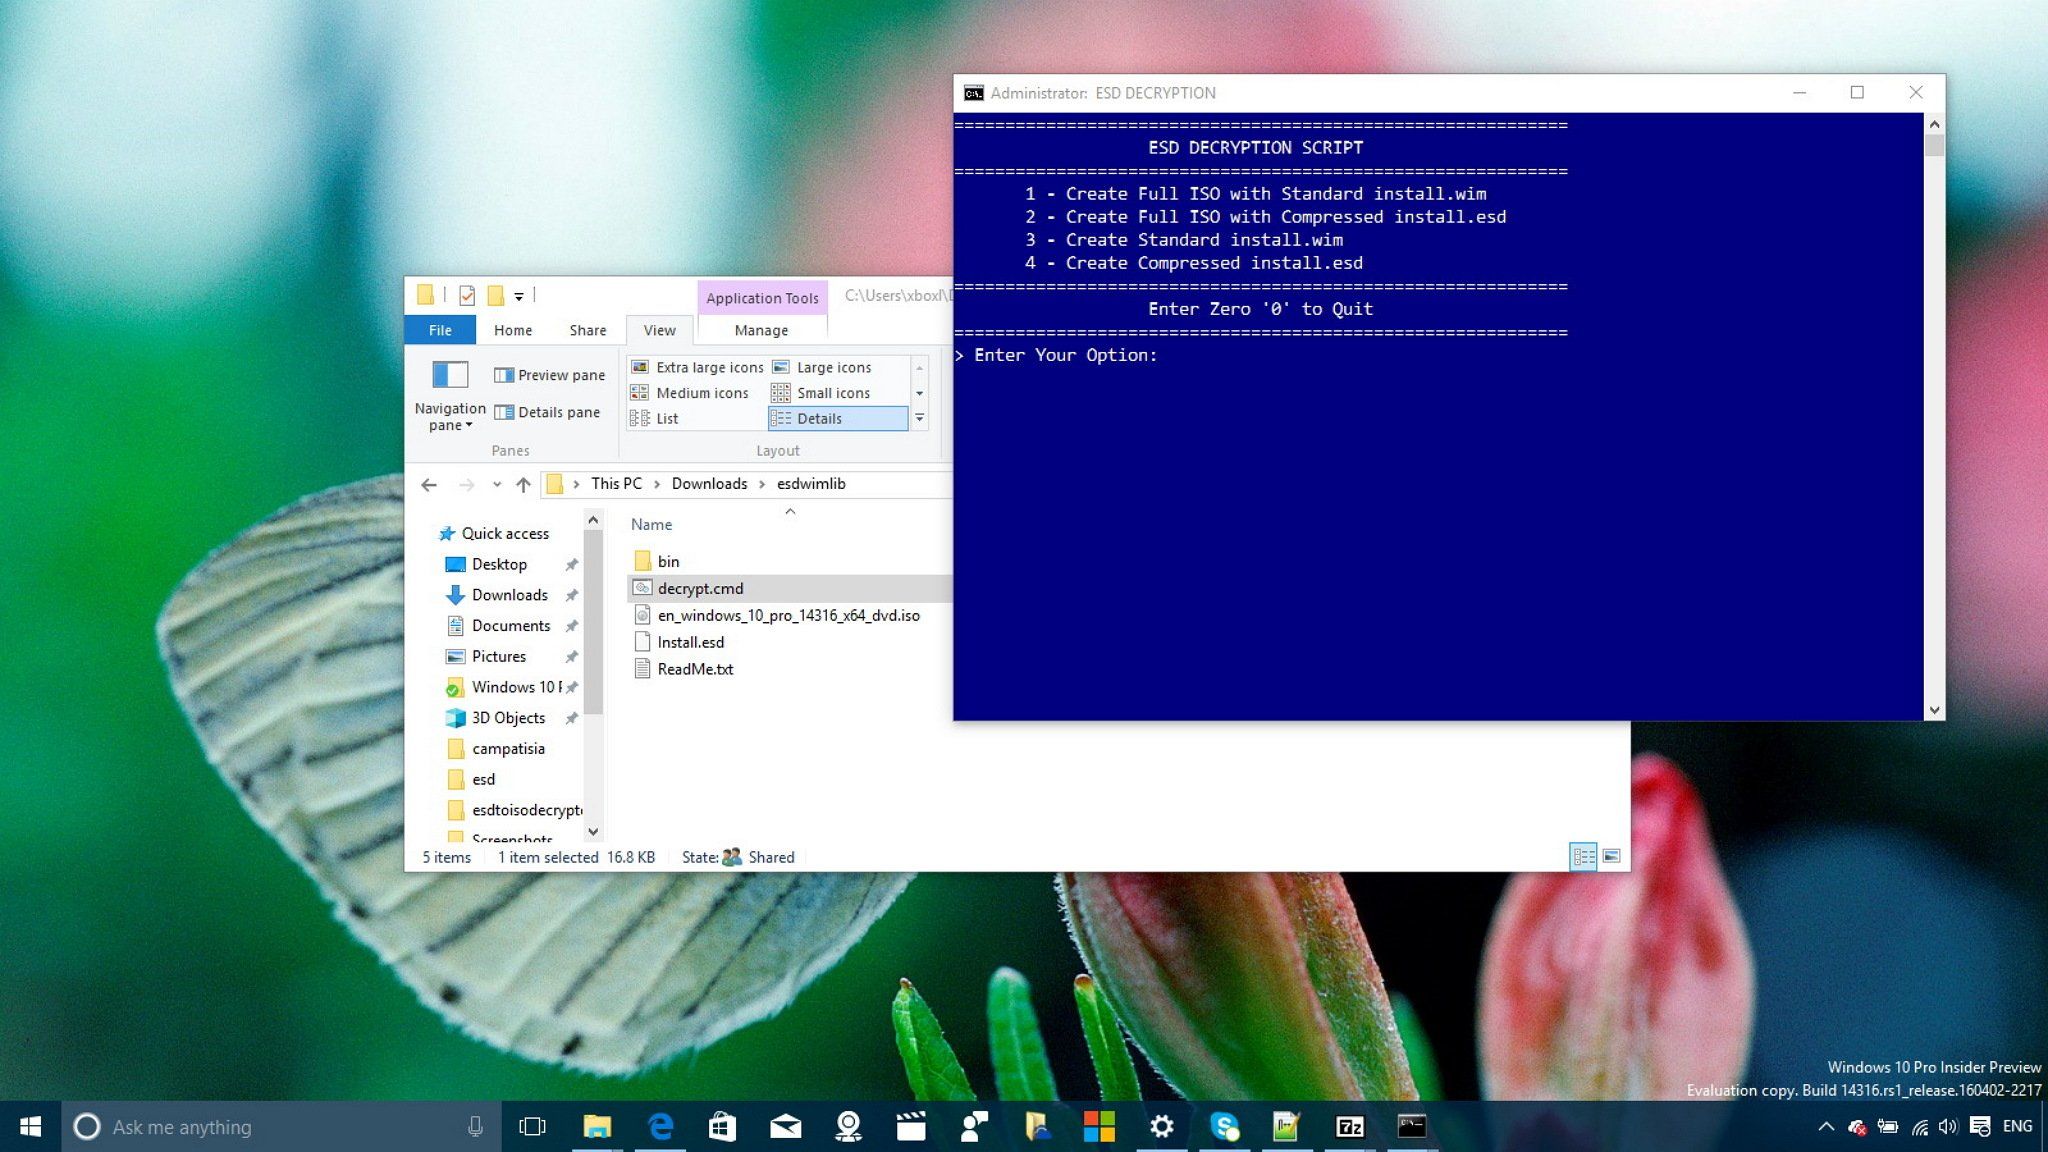Expand the Quick Access Toolbar customize arrow
The image size is (2048, 1152).
520,296
